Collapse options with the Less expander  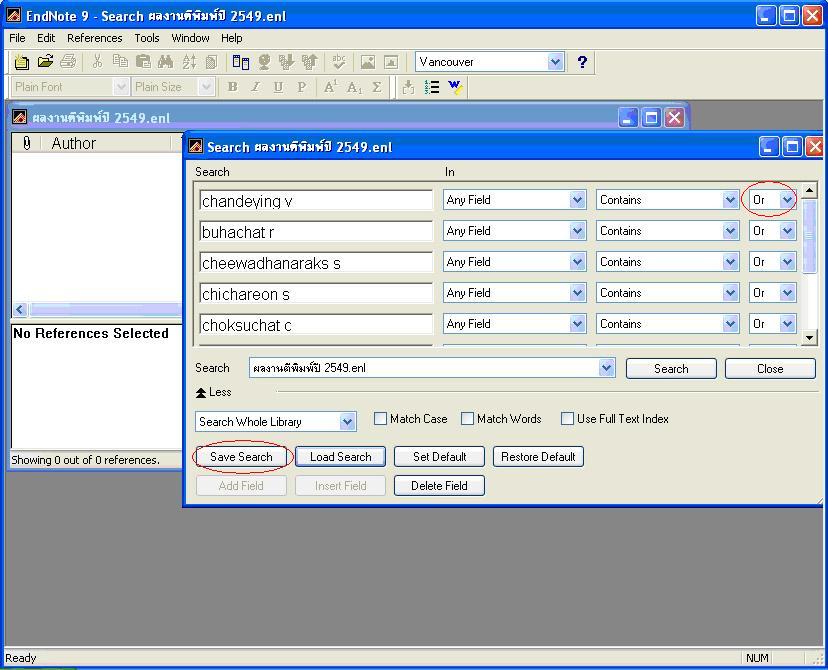pos(213,392)
